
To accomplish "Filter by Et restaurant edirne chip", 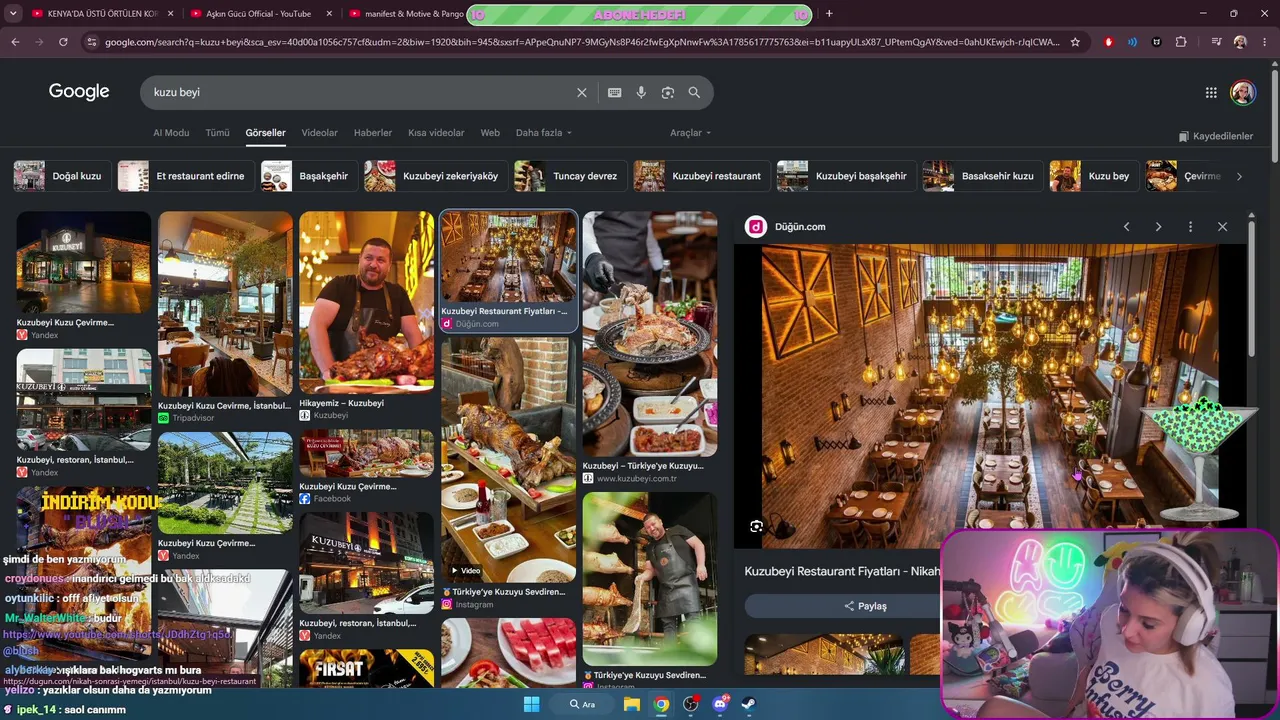I will [x=185, y=176].
